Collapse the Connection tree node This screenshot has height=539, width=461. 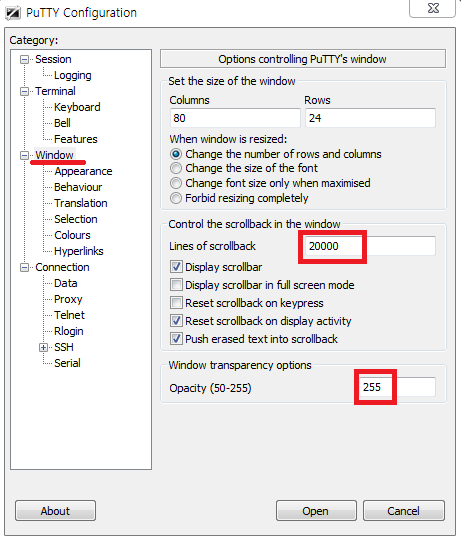pos(24,267)
